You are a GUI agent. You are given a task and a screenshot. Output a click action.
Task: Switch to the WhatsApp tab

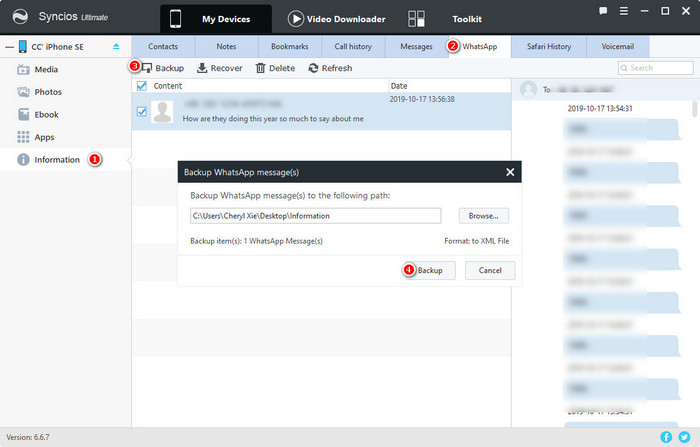point(479,46)
